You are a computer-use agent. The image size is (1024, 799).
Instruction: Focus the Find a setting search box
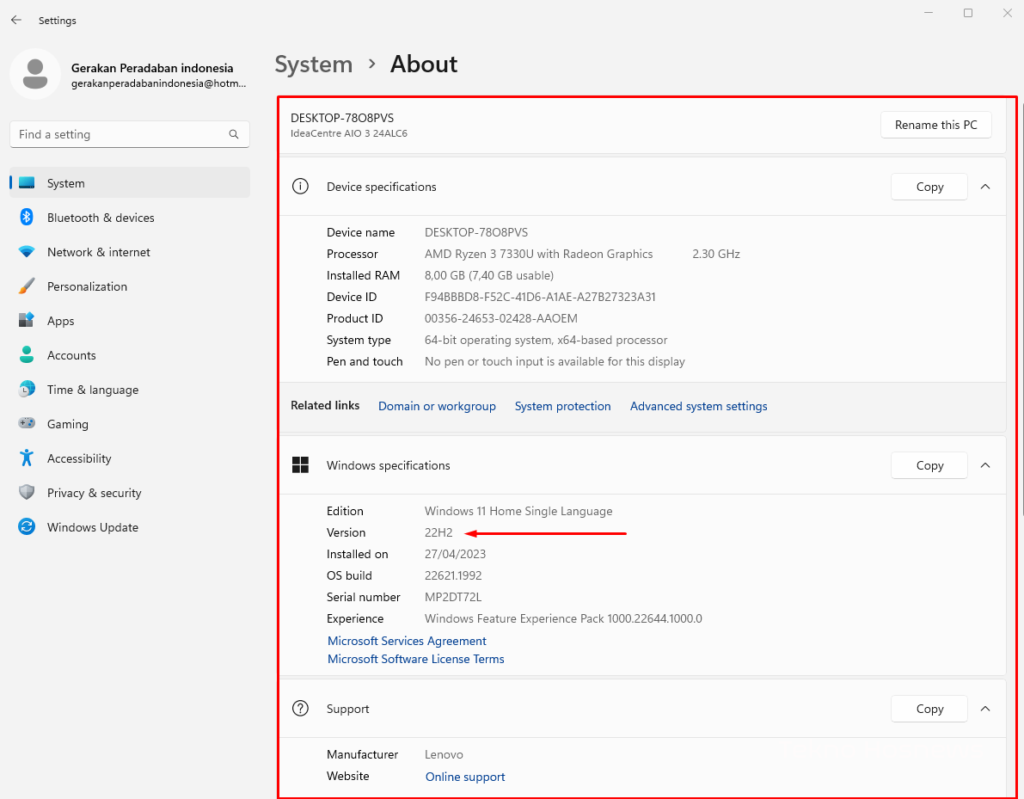pyautogui.click(x=129, y=134)
